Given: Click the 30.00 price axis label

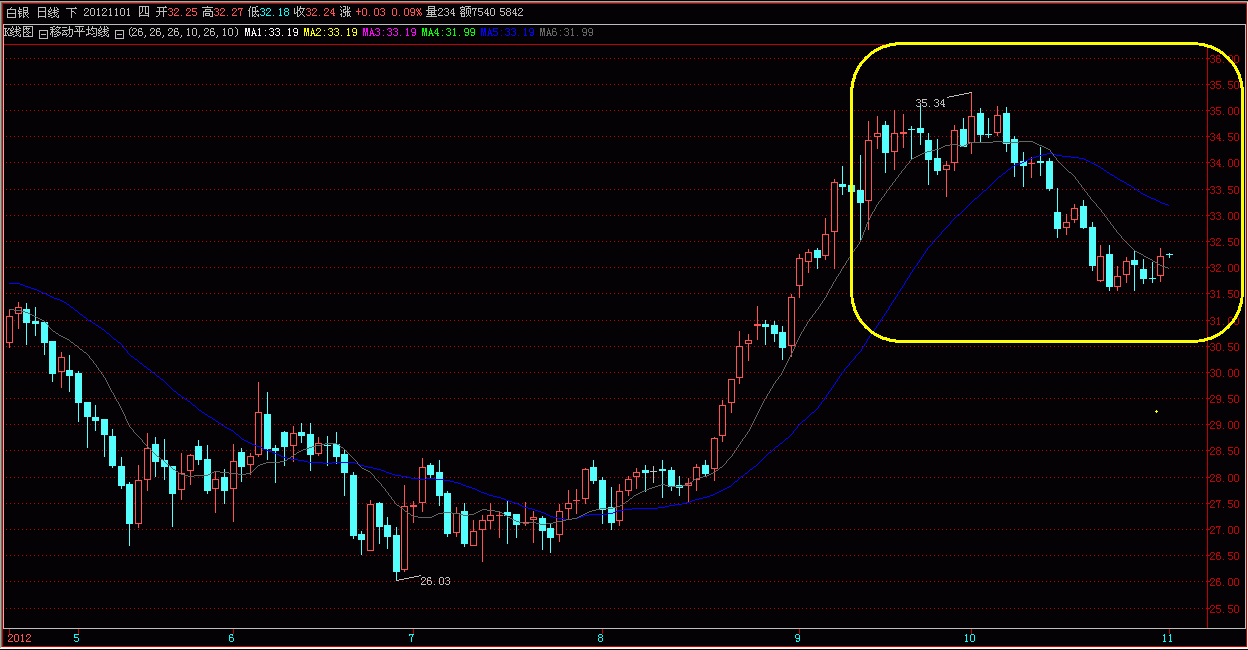Looking at the screenshot, I should point(1223,373).
